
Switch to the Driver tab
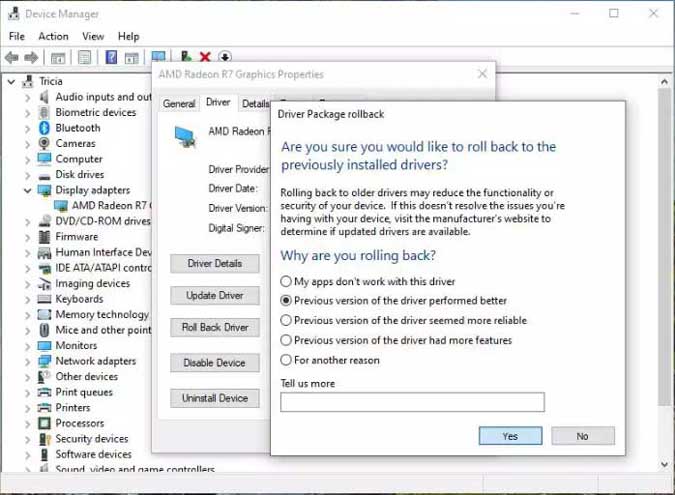pyautogui.click(x=218, y=102)
